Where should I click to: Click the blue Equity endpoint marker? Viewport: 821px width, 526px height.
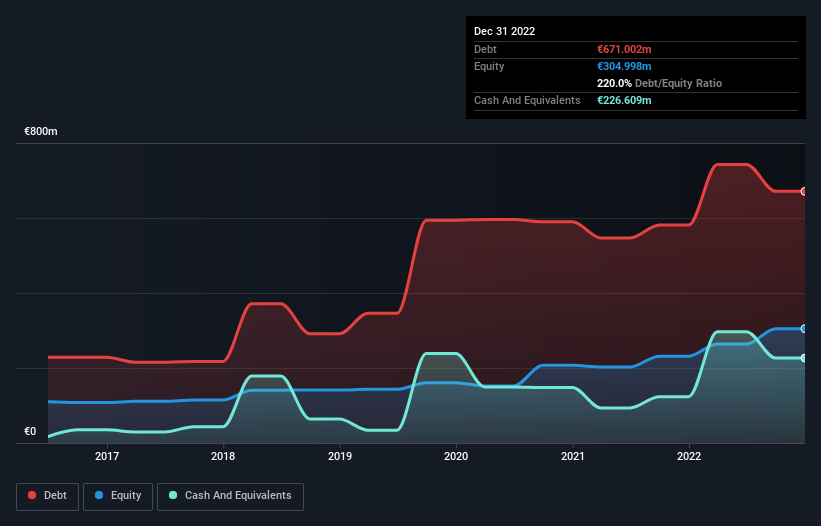click(804, 329)
